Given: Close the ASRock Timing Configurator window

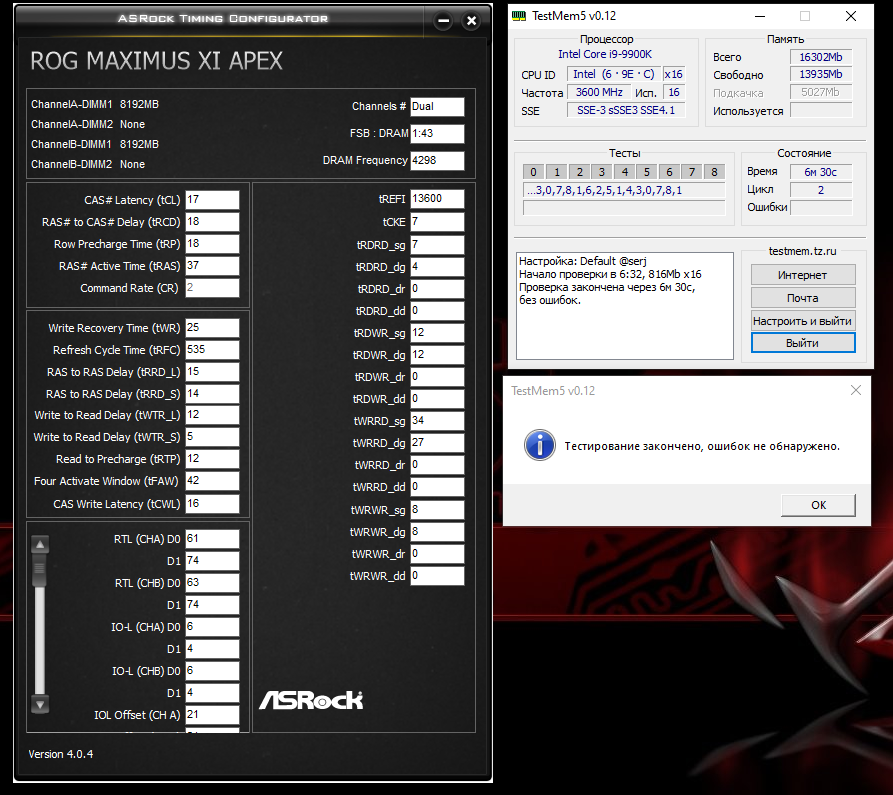Looking at the screenshot, I should [x=472, y=21].
